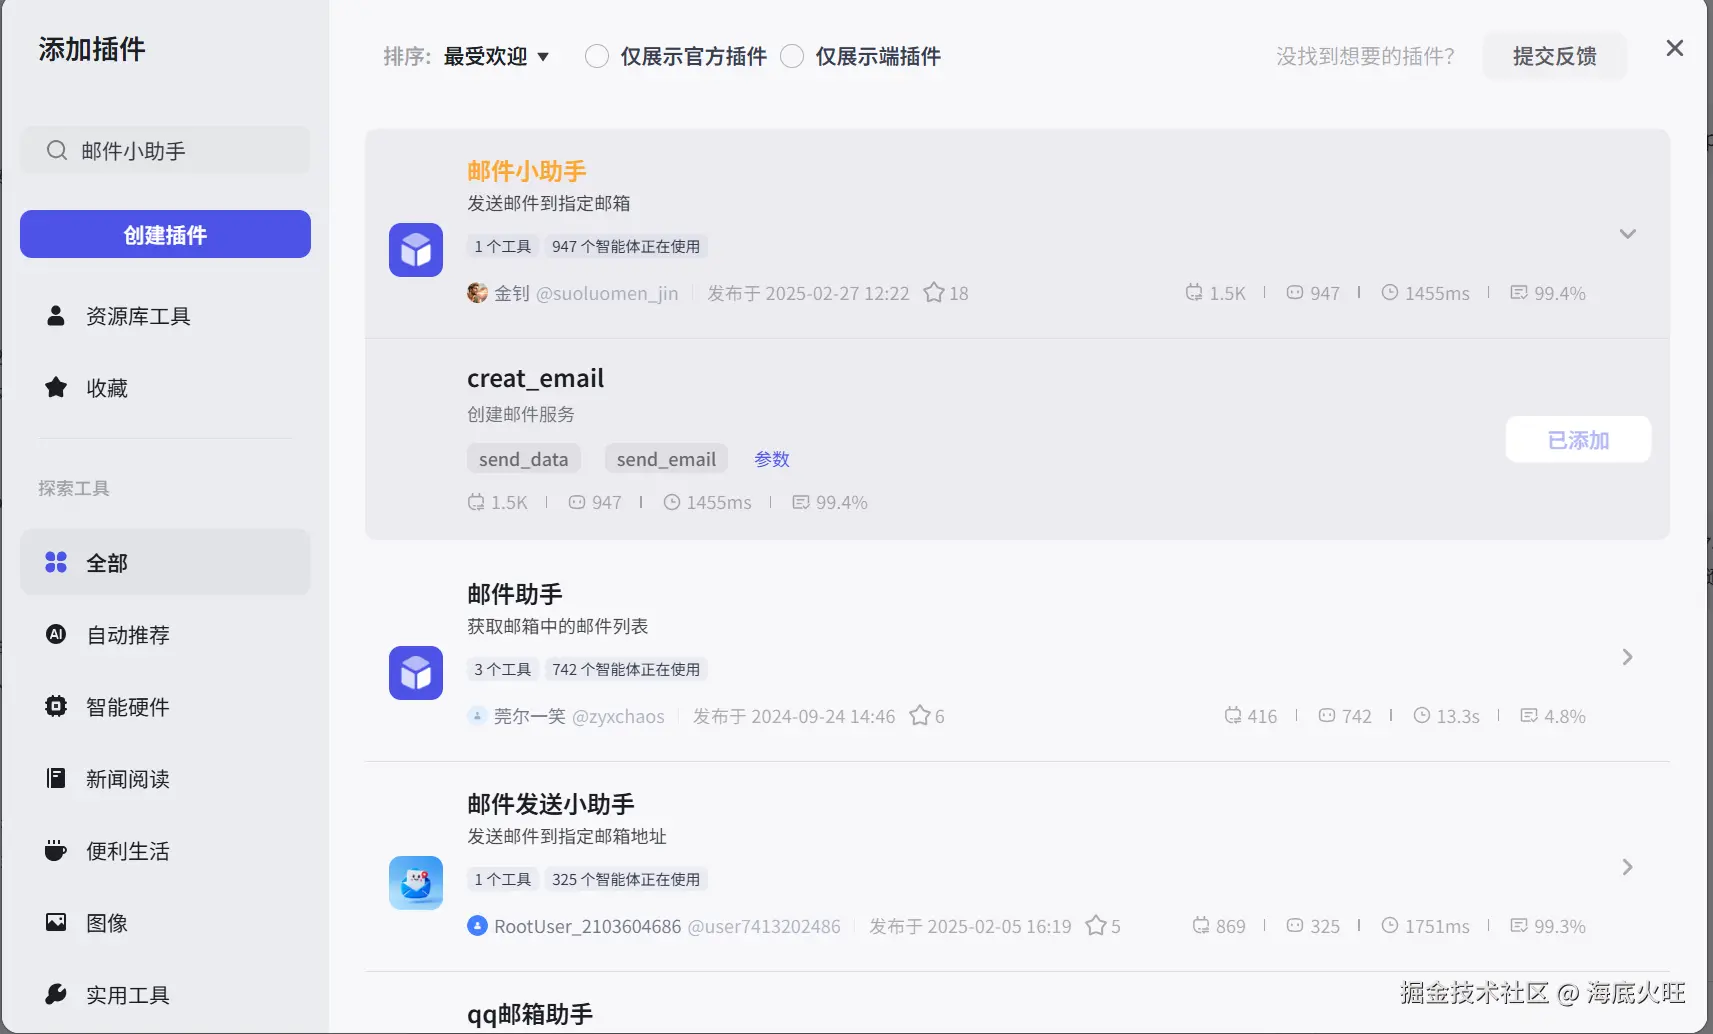Open 便利生活 category
The width and height of the screenshot is (1713, 1034).
tap(165, 850)
